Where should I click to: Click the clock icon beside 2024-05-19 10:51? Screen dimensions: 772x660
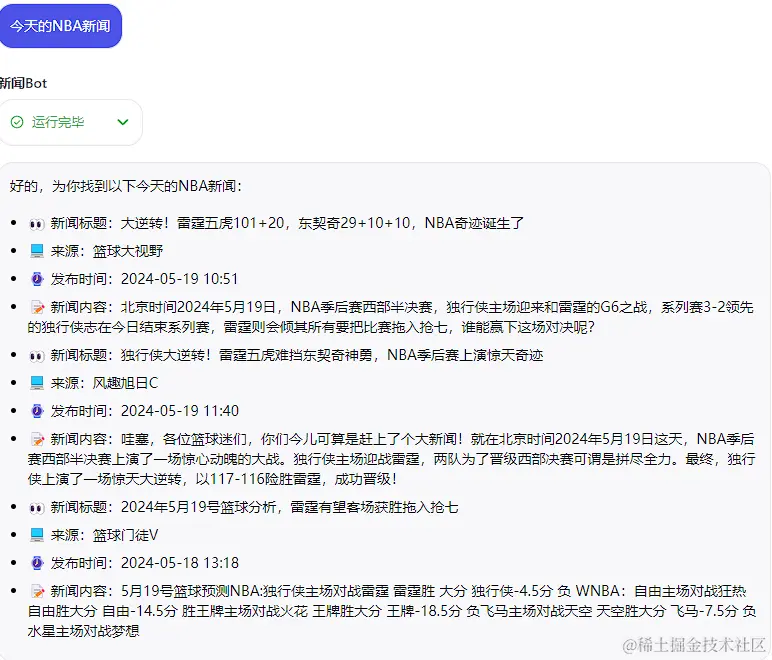(x=37, y=280)
